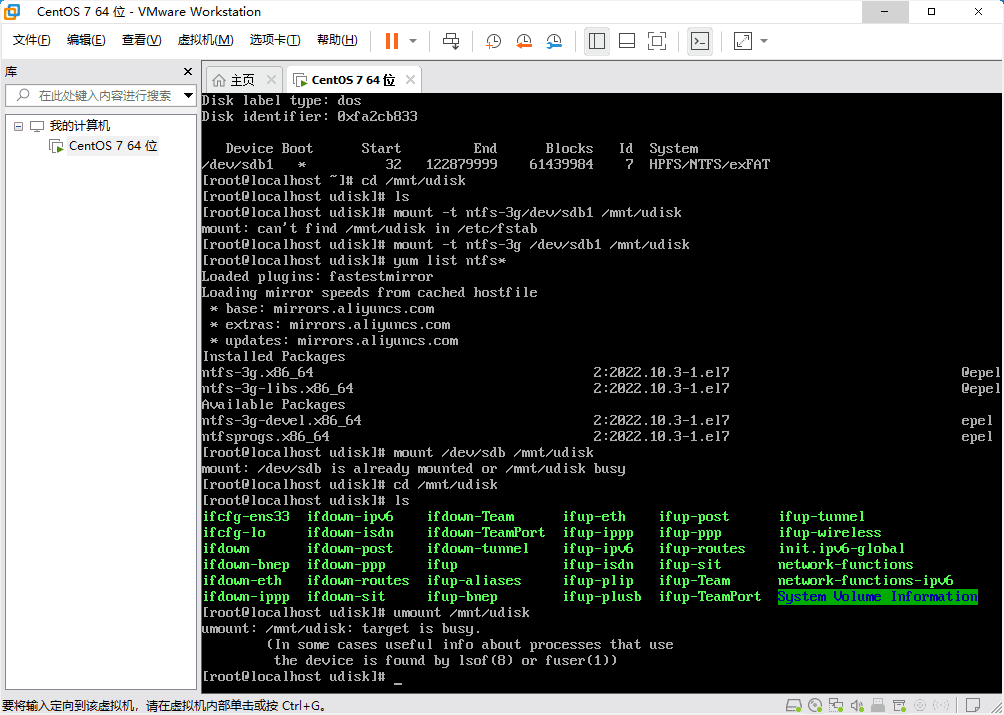This screenshot has width=1004, height=715.
Task: Take a snapshot with the clock-plus icon
Action: pyautogui.click(x=493, y=41)
